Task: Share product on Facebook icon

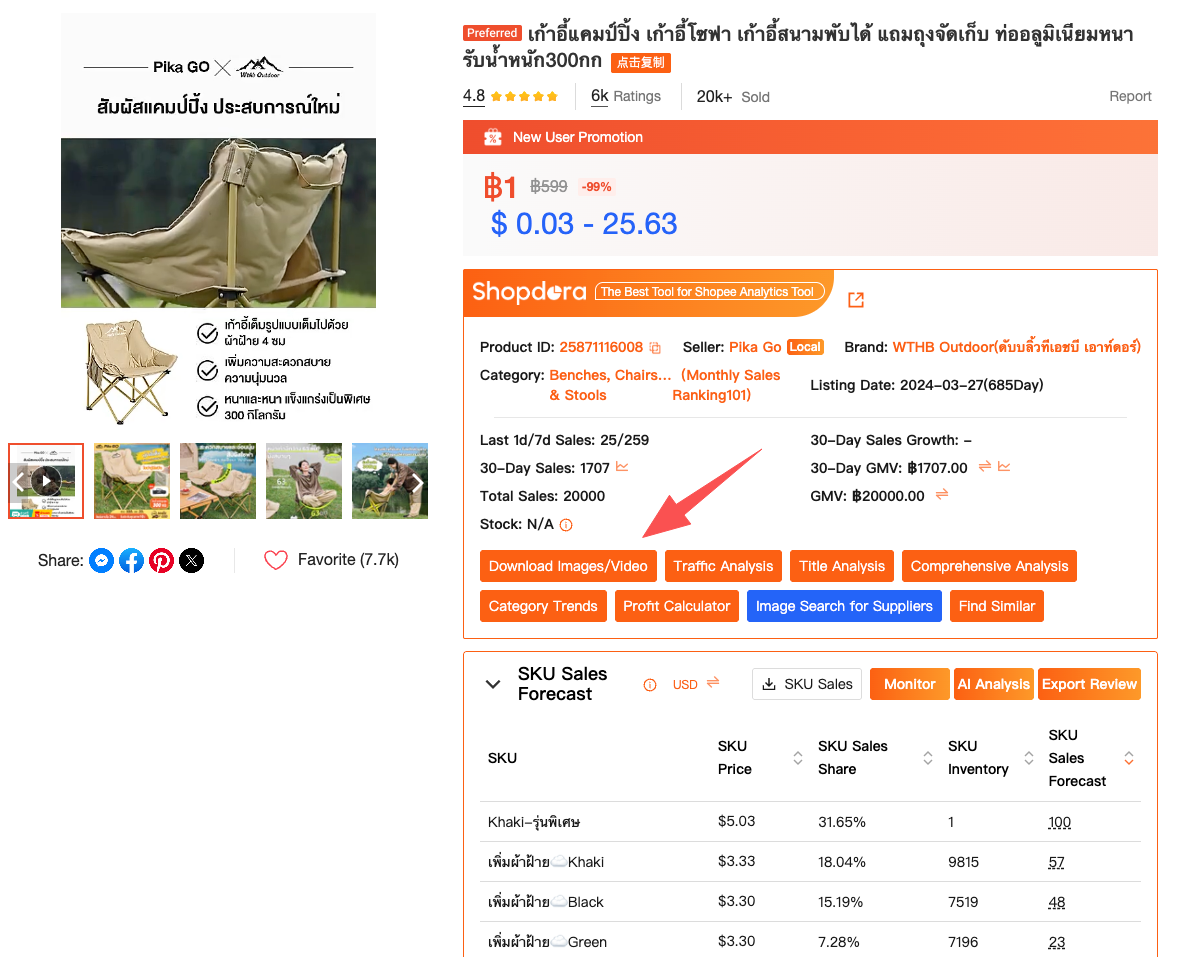Action: (x=131, y=560)
